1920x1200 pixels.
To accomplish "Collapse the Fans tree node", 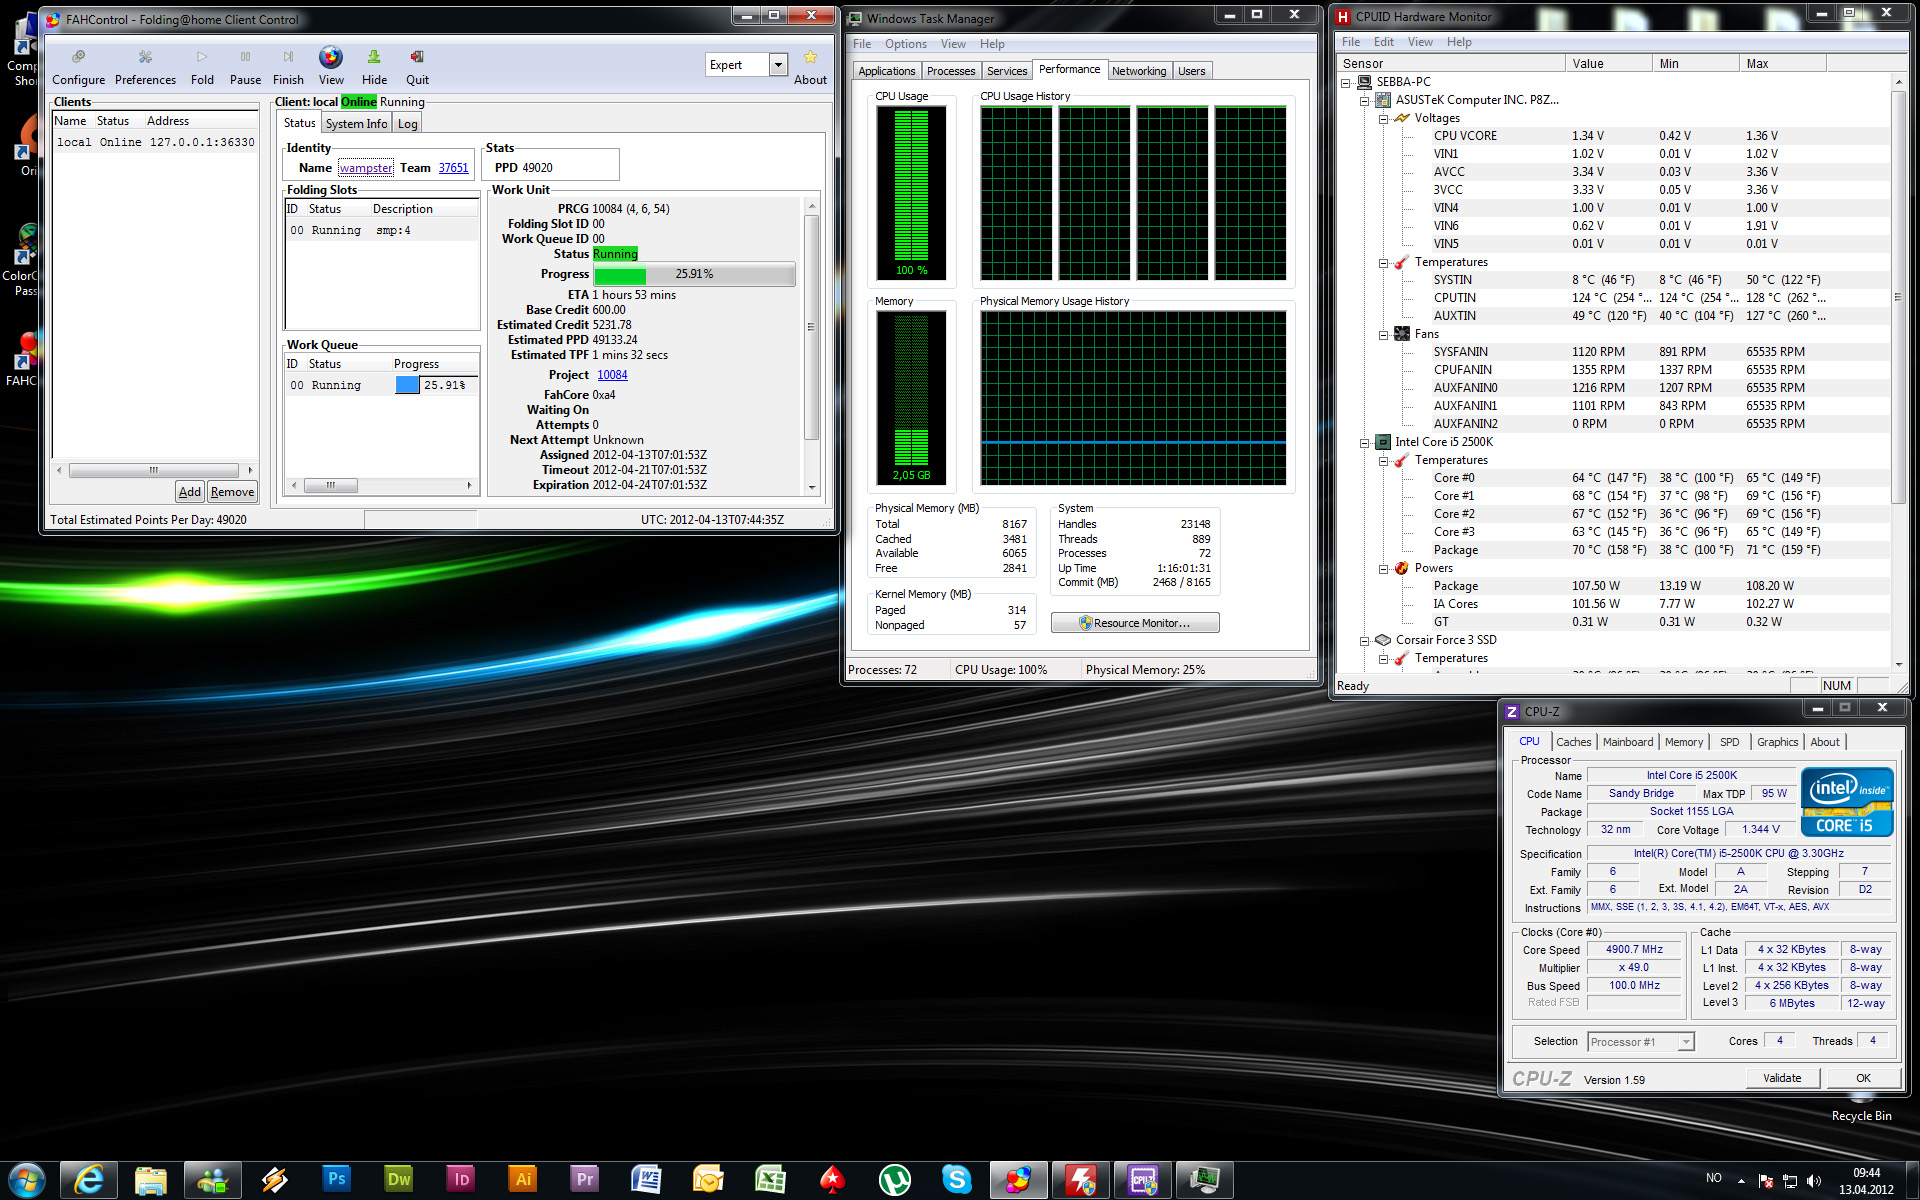I will point(1383,334).
